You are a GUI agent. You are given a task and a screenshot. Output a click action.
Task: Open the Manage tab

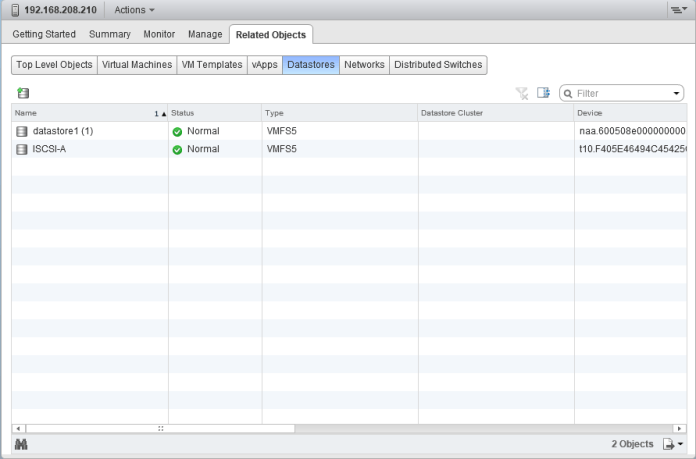tap(204, 34)
